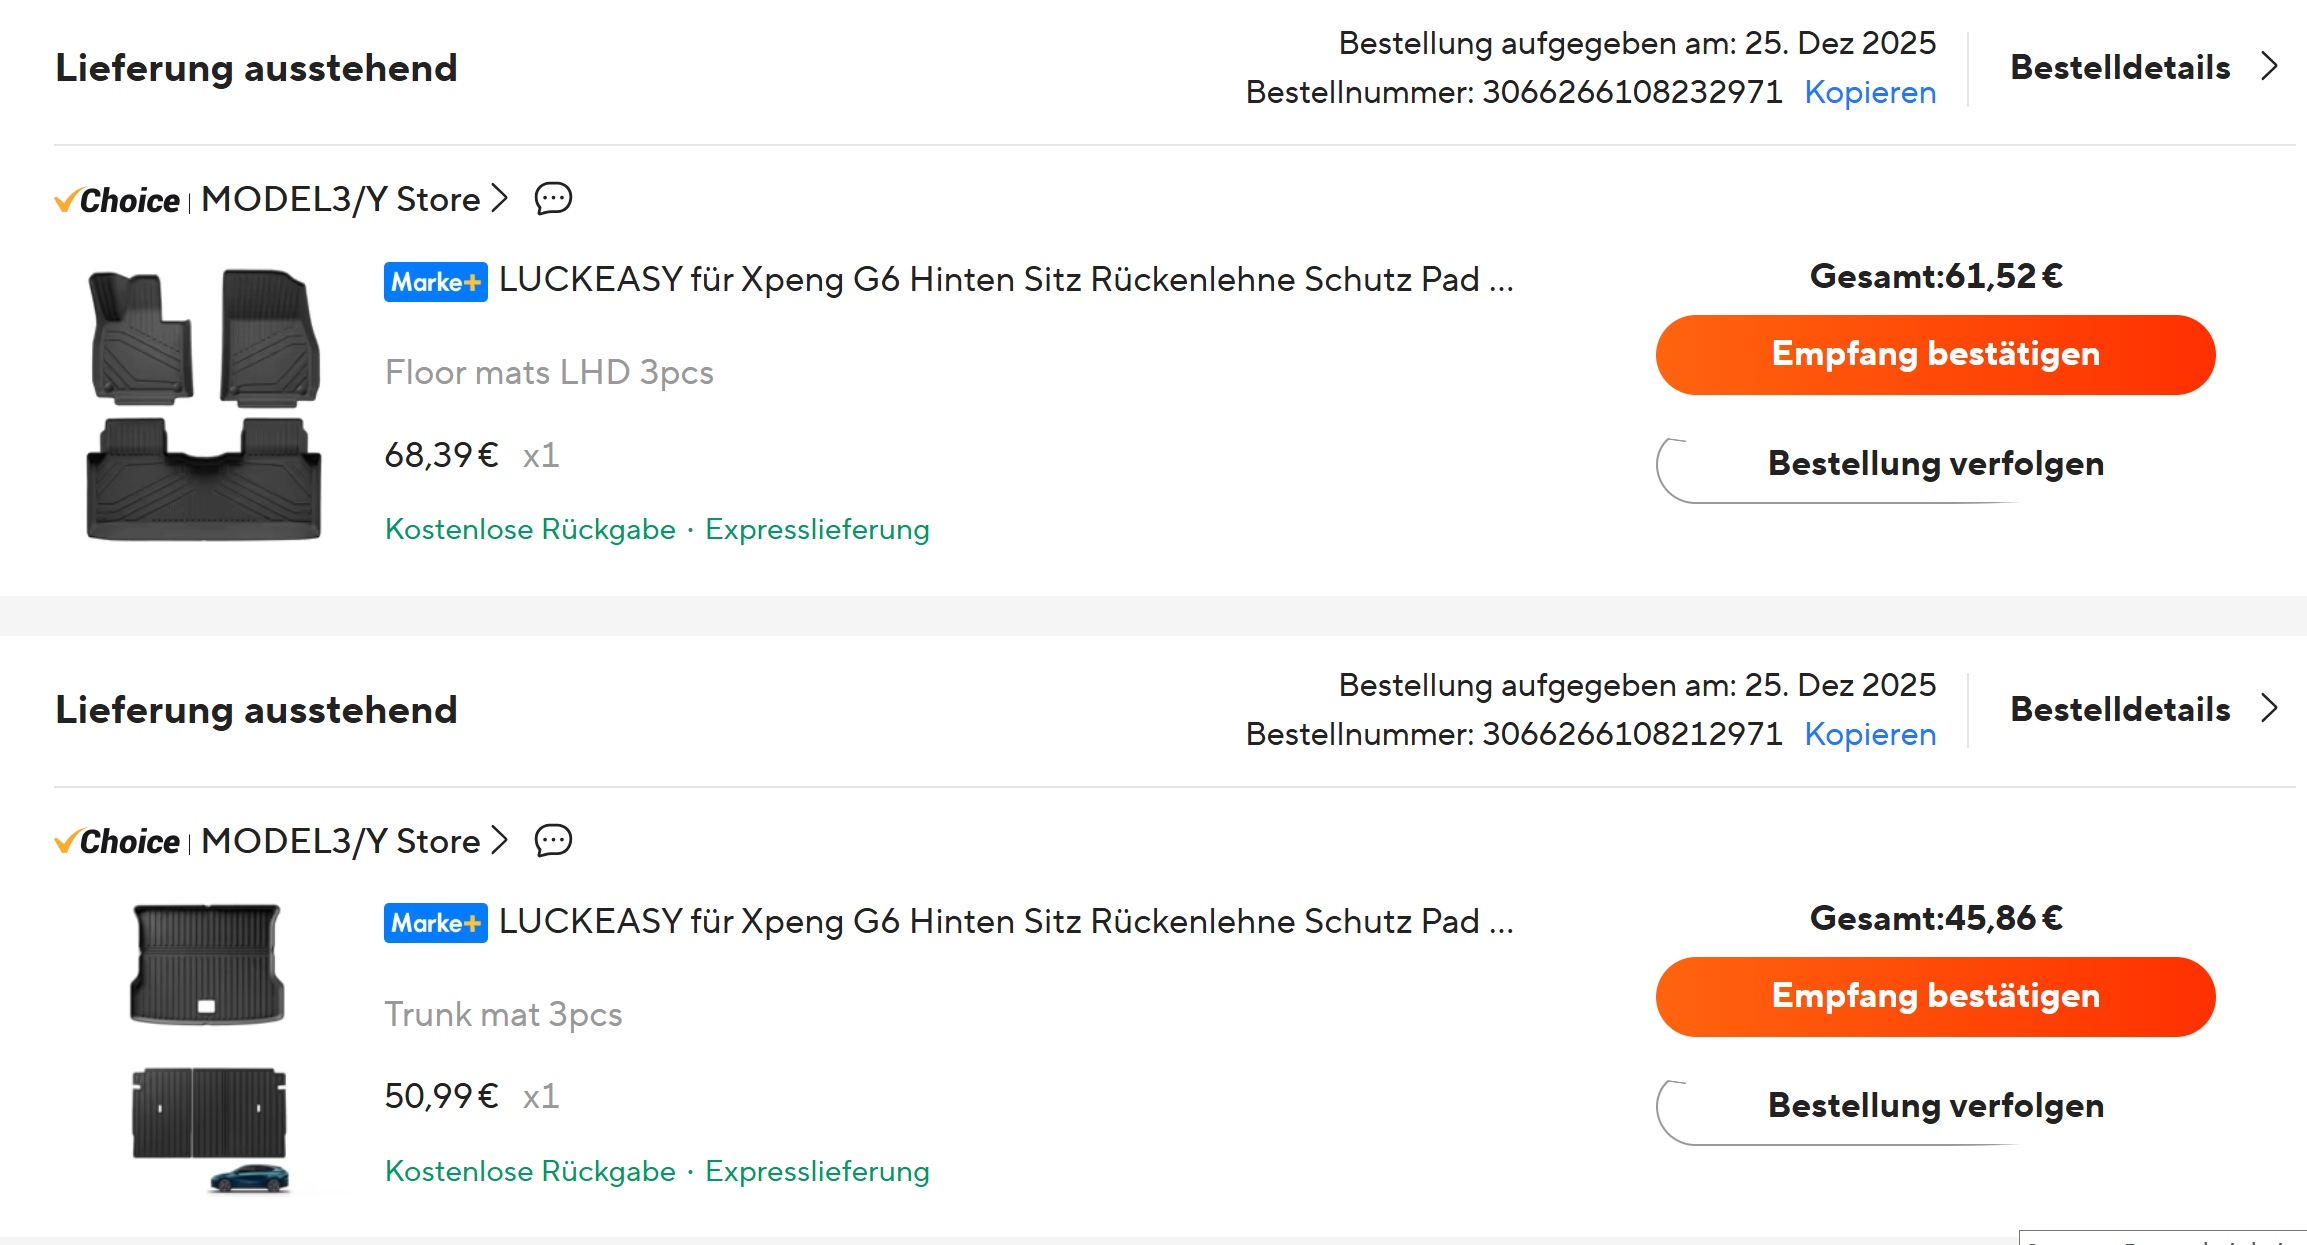Track the floor mats order
This screenshot has height=1245, width=2307.
1935,464
